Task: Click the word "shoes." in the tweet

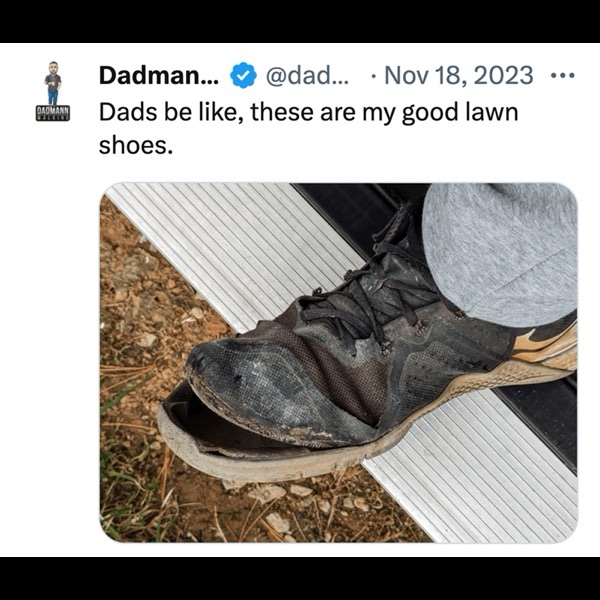Action: coord(135,146)
